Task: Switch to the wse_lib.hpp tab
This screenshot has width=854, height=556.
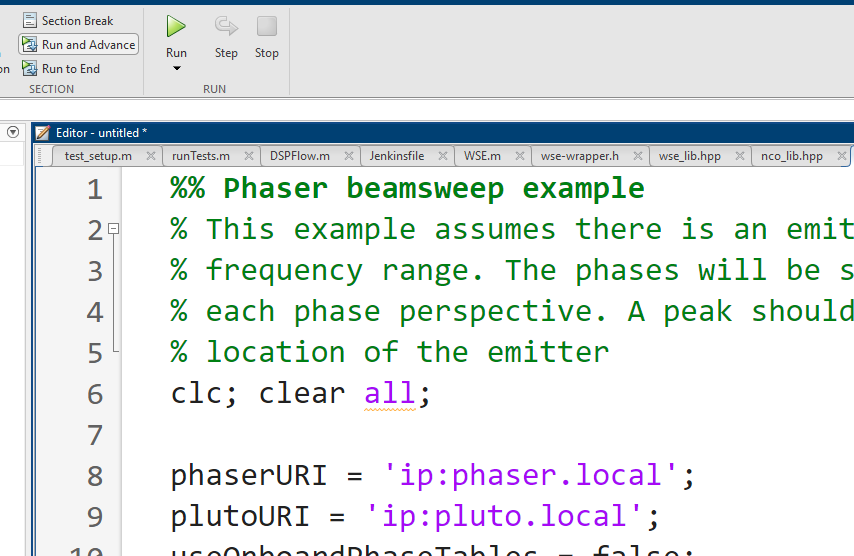Action: pos(690,156)
